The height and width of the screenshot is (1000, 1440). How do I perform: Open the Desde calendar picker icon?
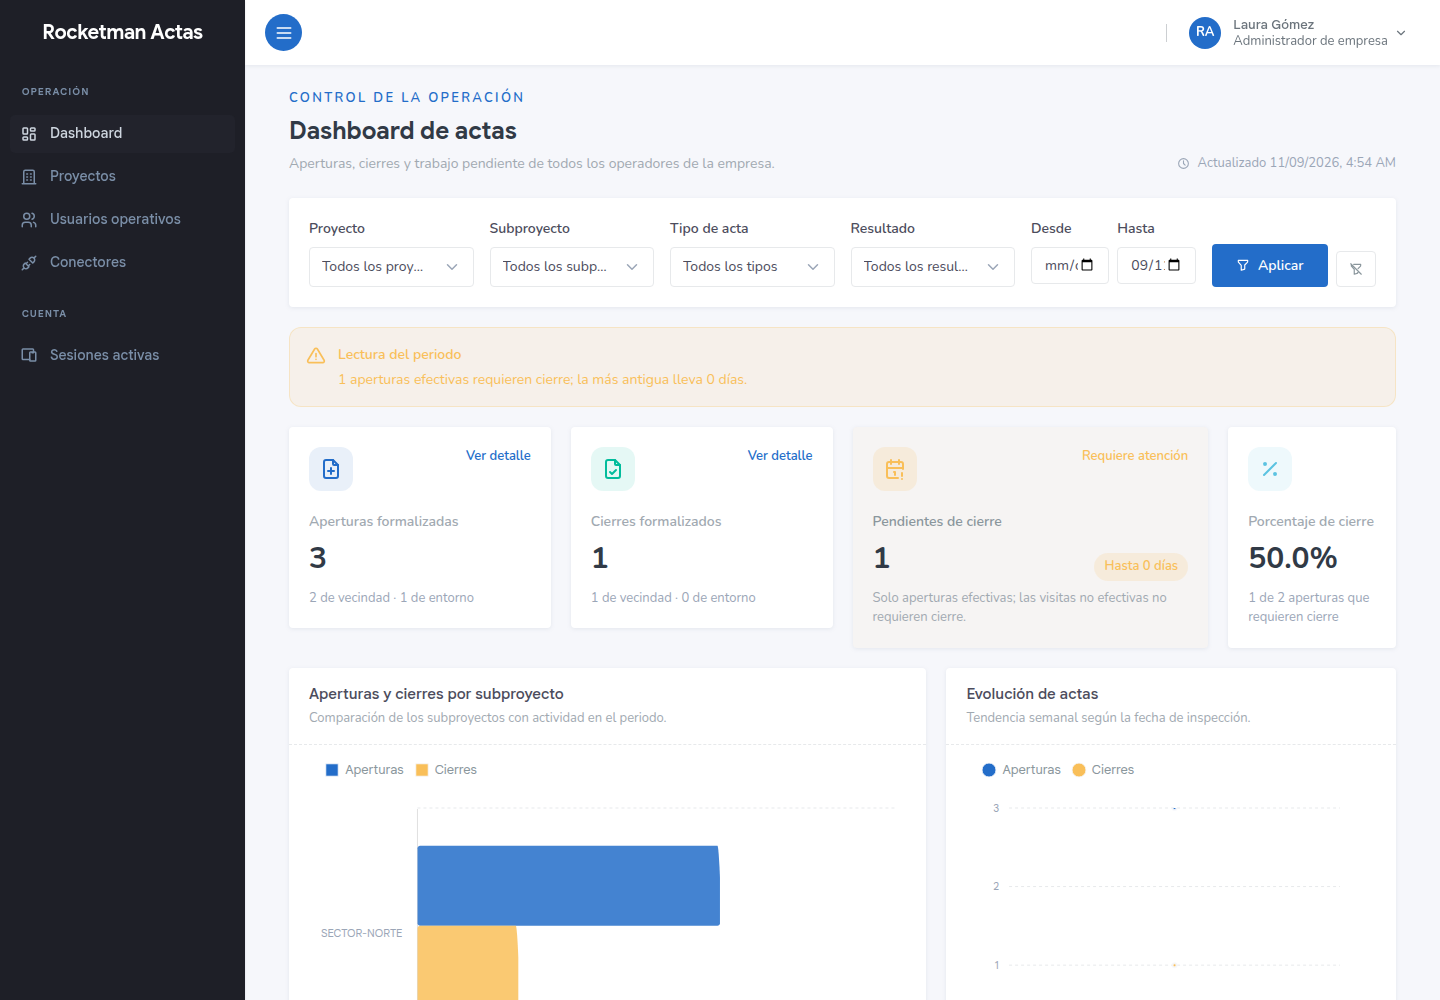[1088, 265]
